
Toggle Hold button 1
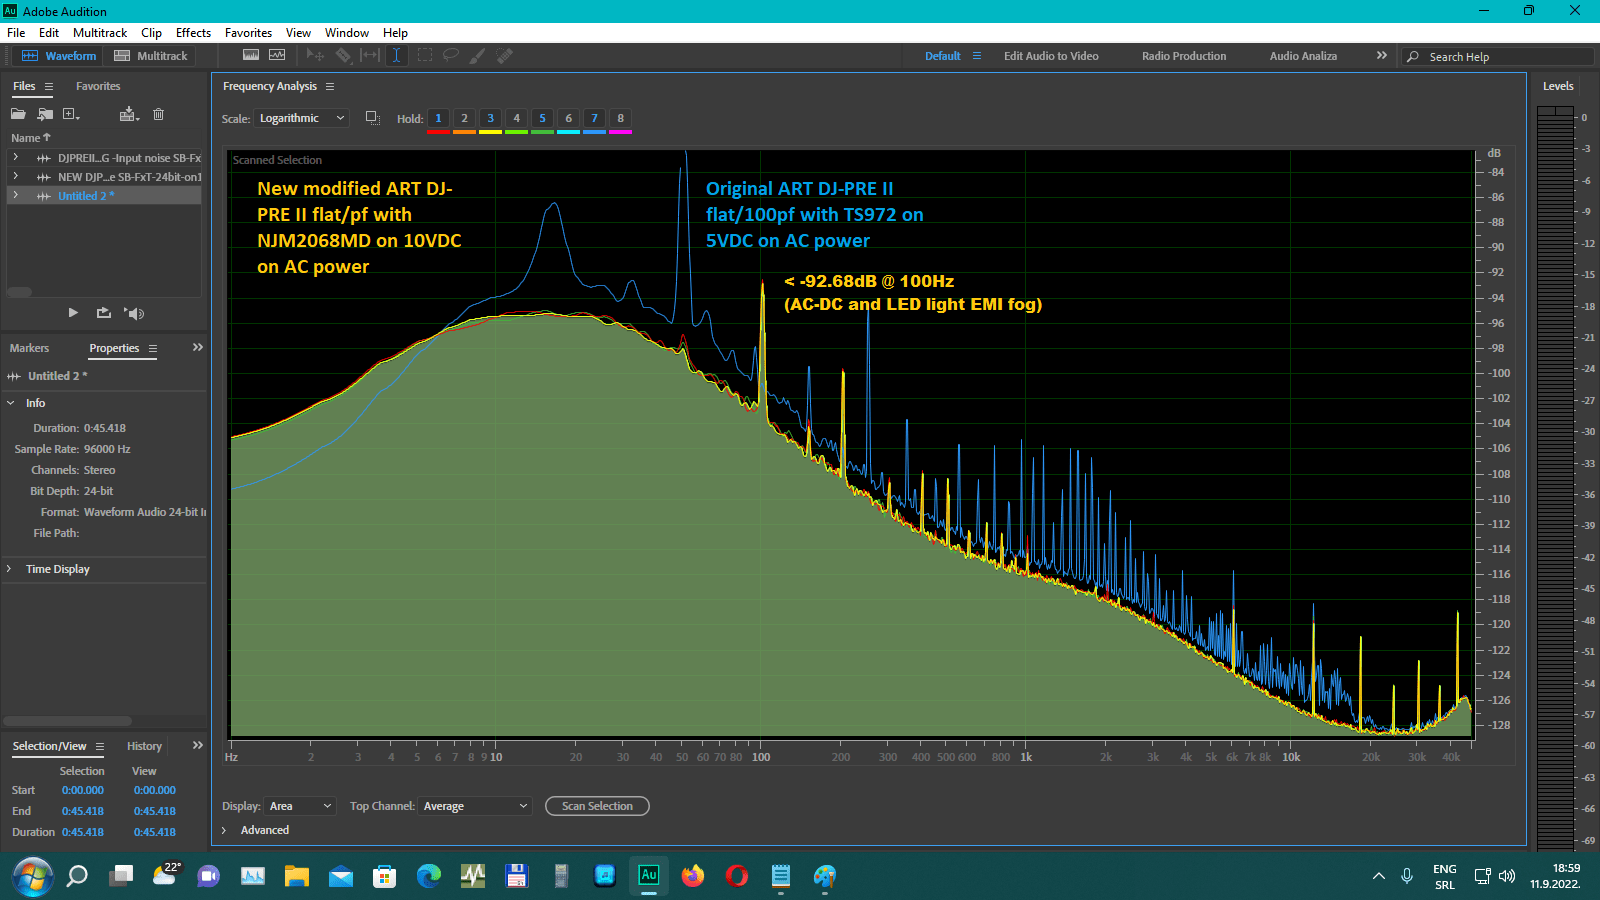[x=438, y=118]
